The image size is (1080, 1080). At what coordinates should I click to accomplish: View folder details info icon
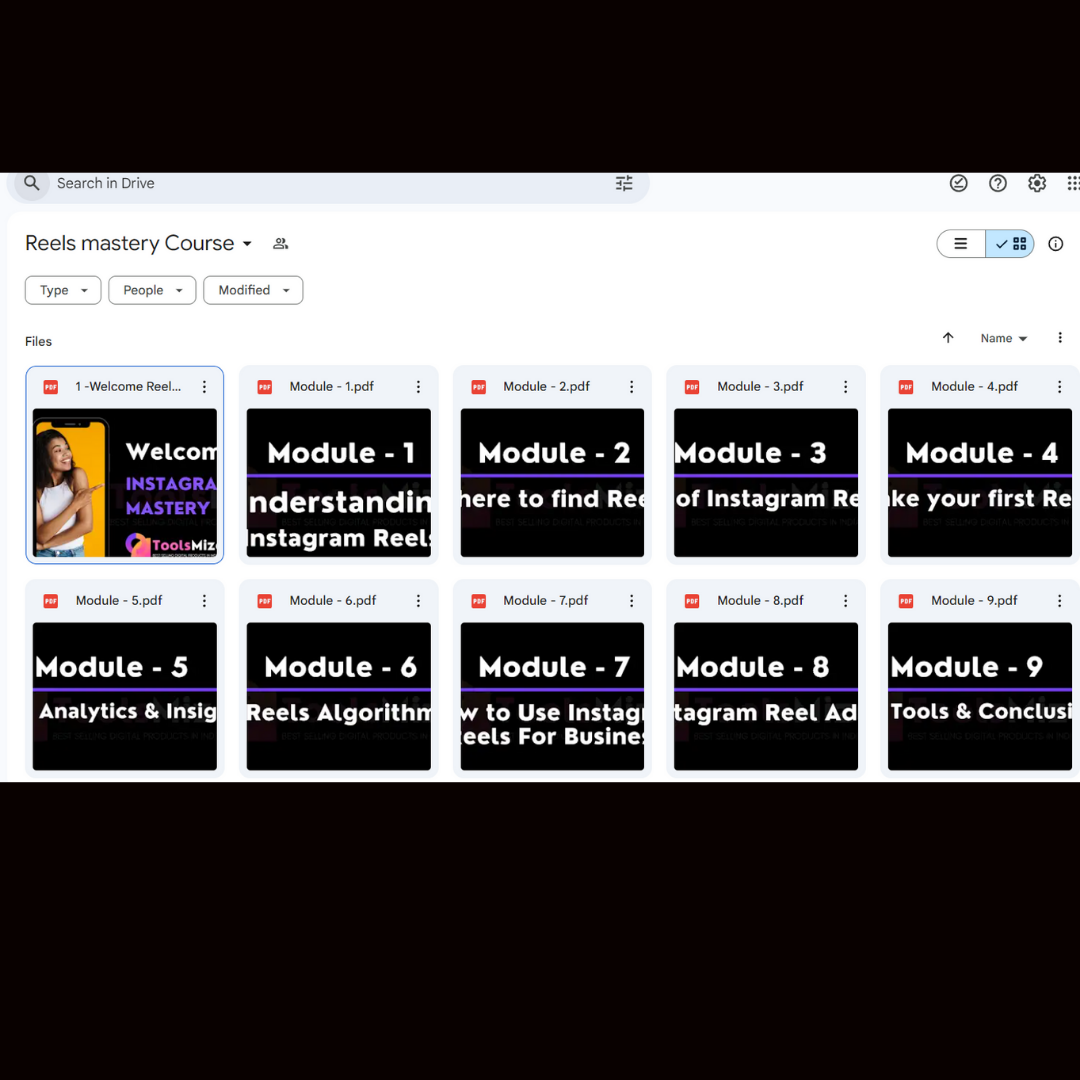(x=1056, y=244)
